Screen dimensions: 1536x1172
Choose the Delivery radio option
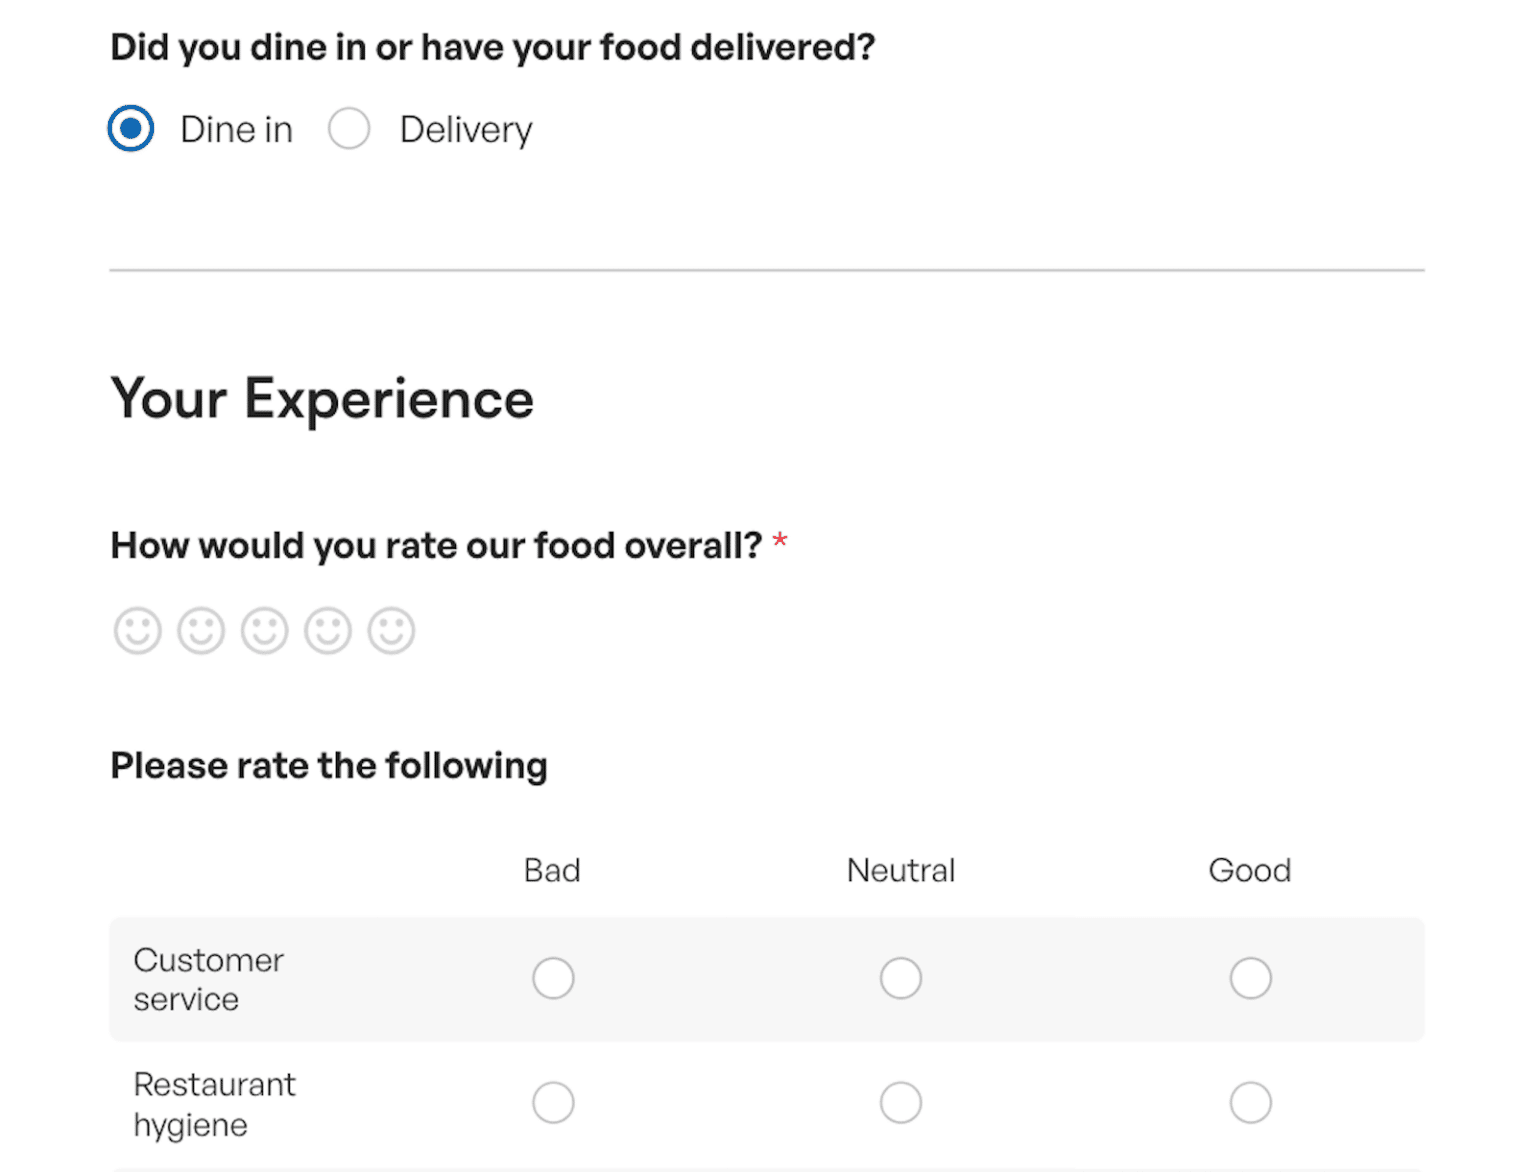click(x=349, y=129)
